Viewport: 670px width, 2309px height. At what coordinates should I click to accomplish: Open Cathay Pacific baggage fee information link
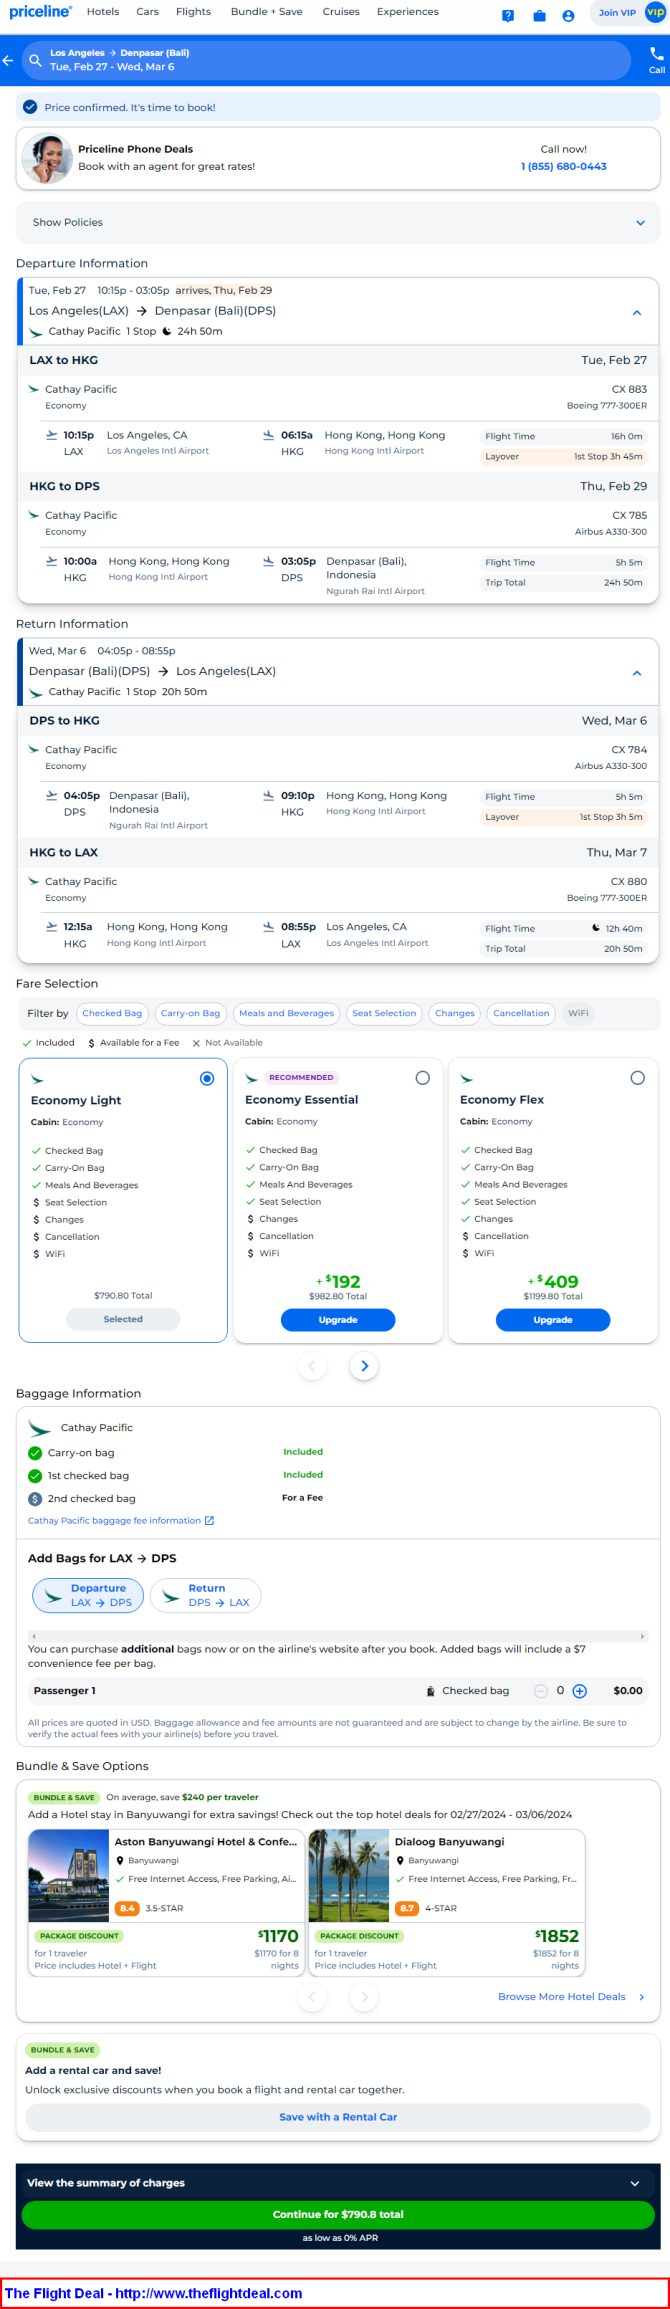click(x=114, y=1520)
